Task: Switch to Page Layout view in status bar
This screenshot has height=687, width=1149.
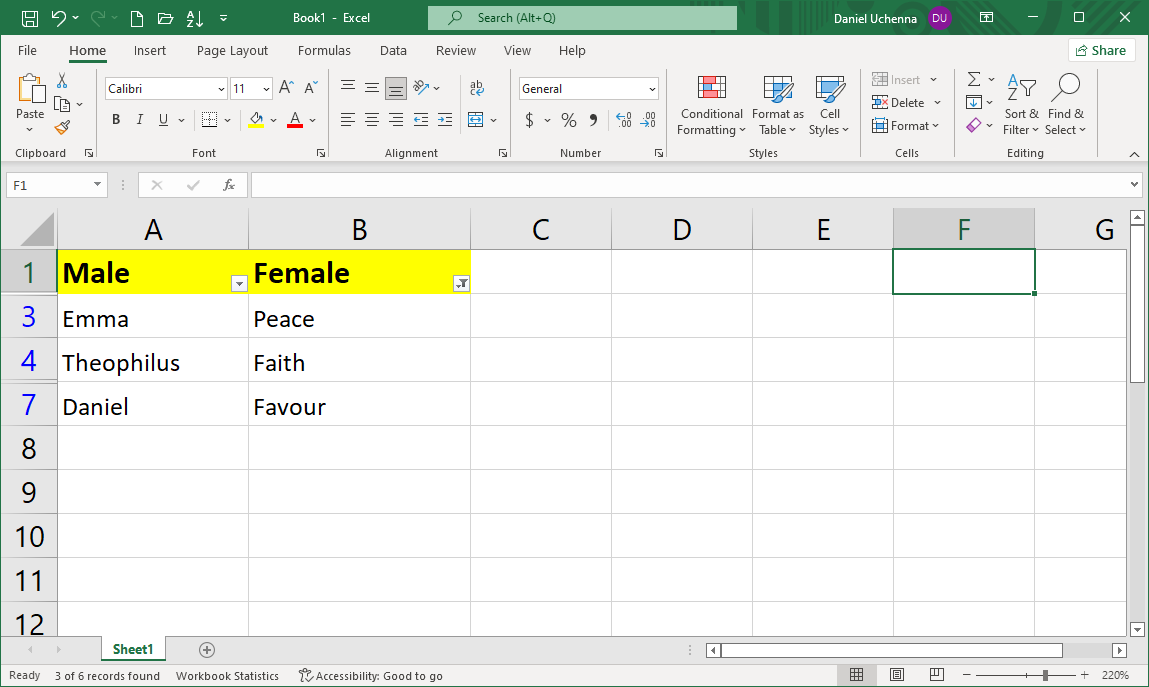Action: 897,676
